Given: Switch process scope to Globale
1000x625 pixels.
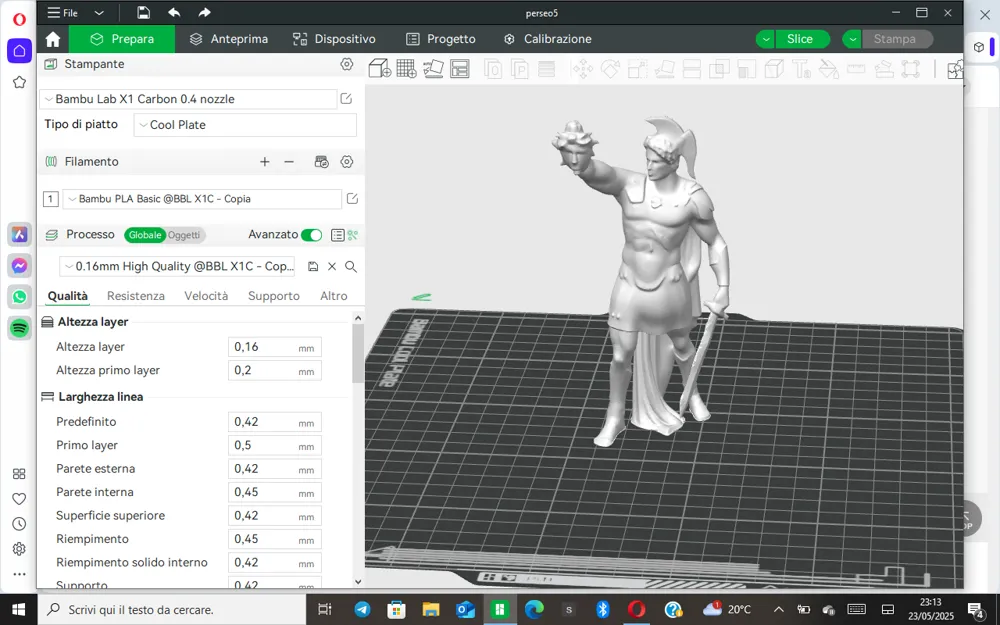Looking at the screenshot, I should click(145, 235).
